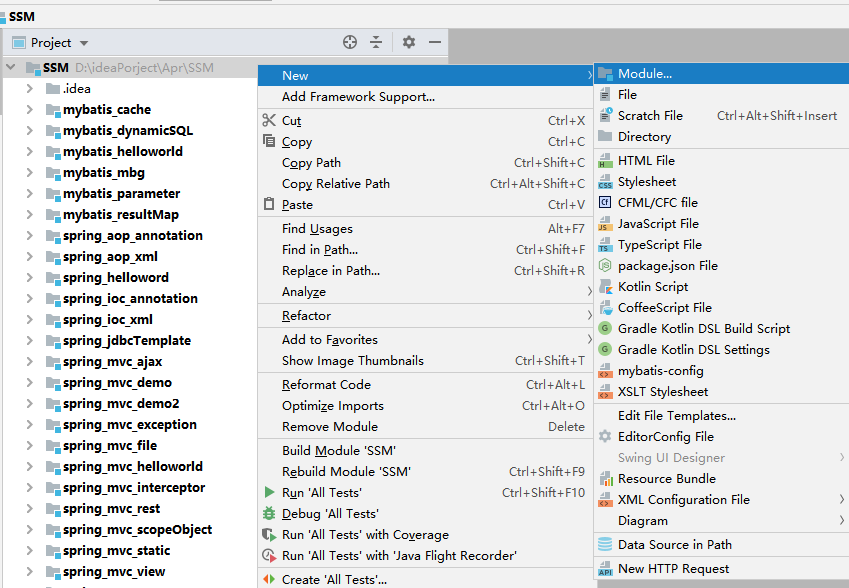The height and width of the screenshot is (588, 849).
Task: Select Reformat Code menu entry
Action: point(426,384)
